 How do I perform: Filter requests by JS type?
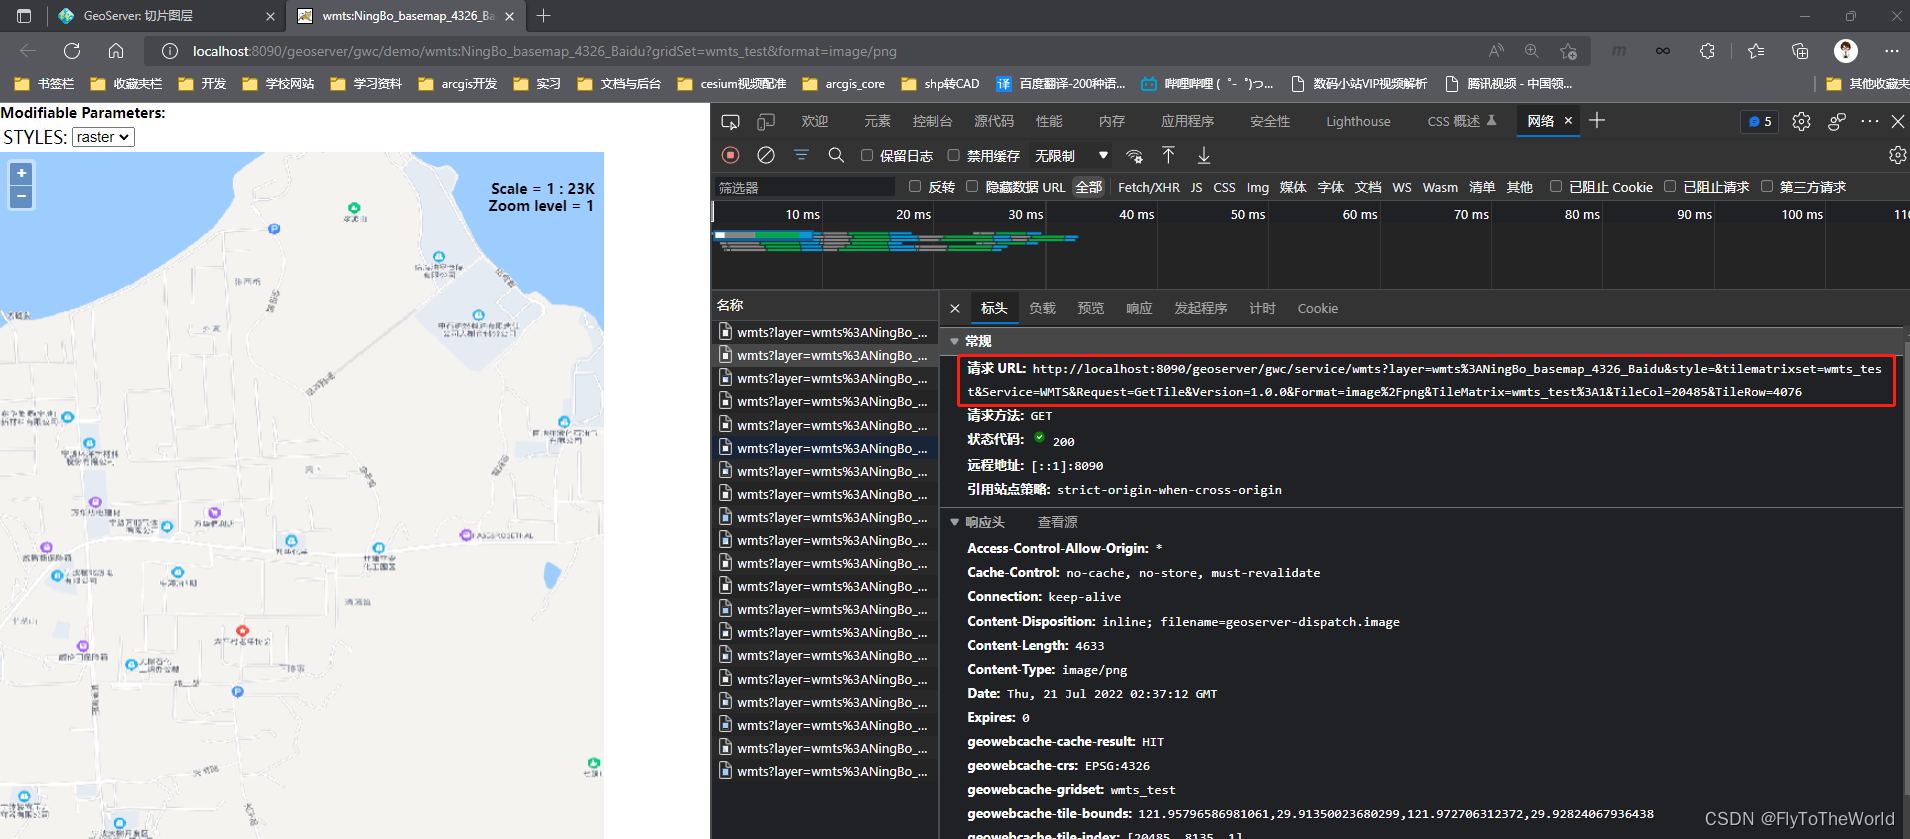coord(1196,187)
